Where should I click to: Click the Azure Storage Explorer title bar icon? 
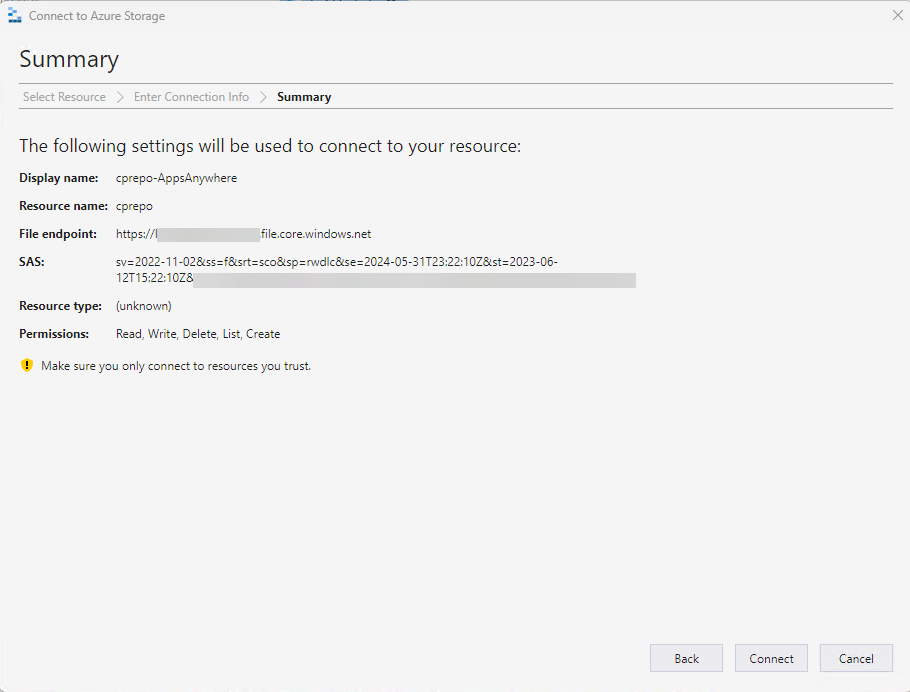(x=15, y=16)
